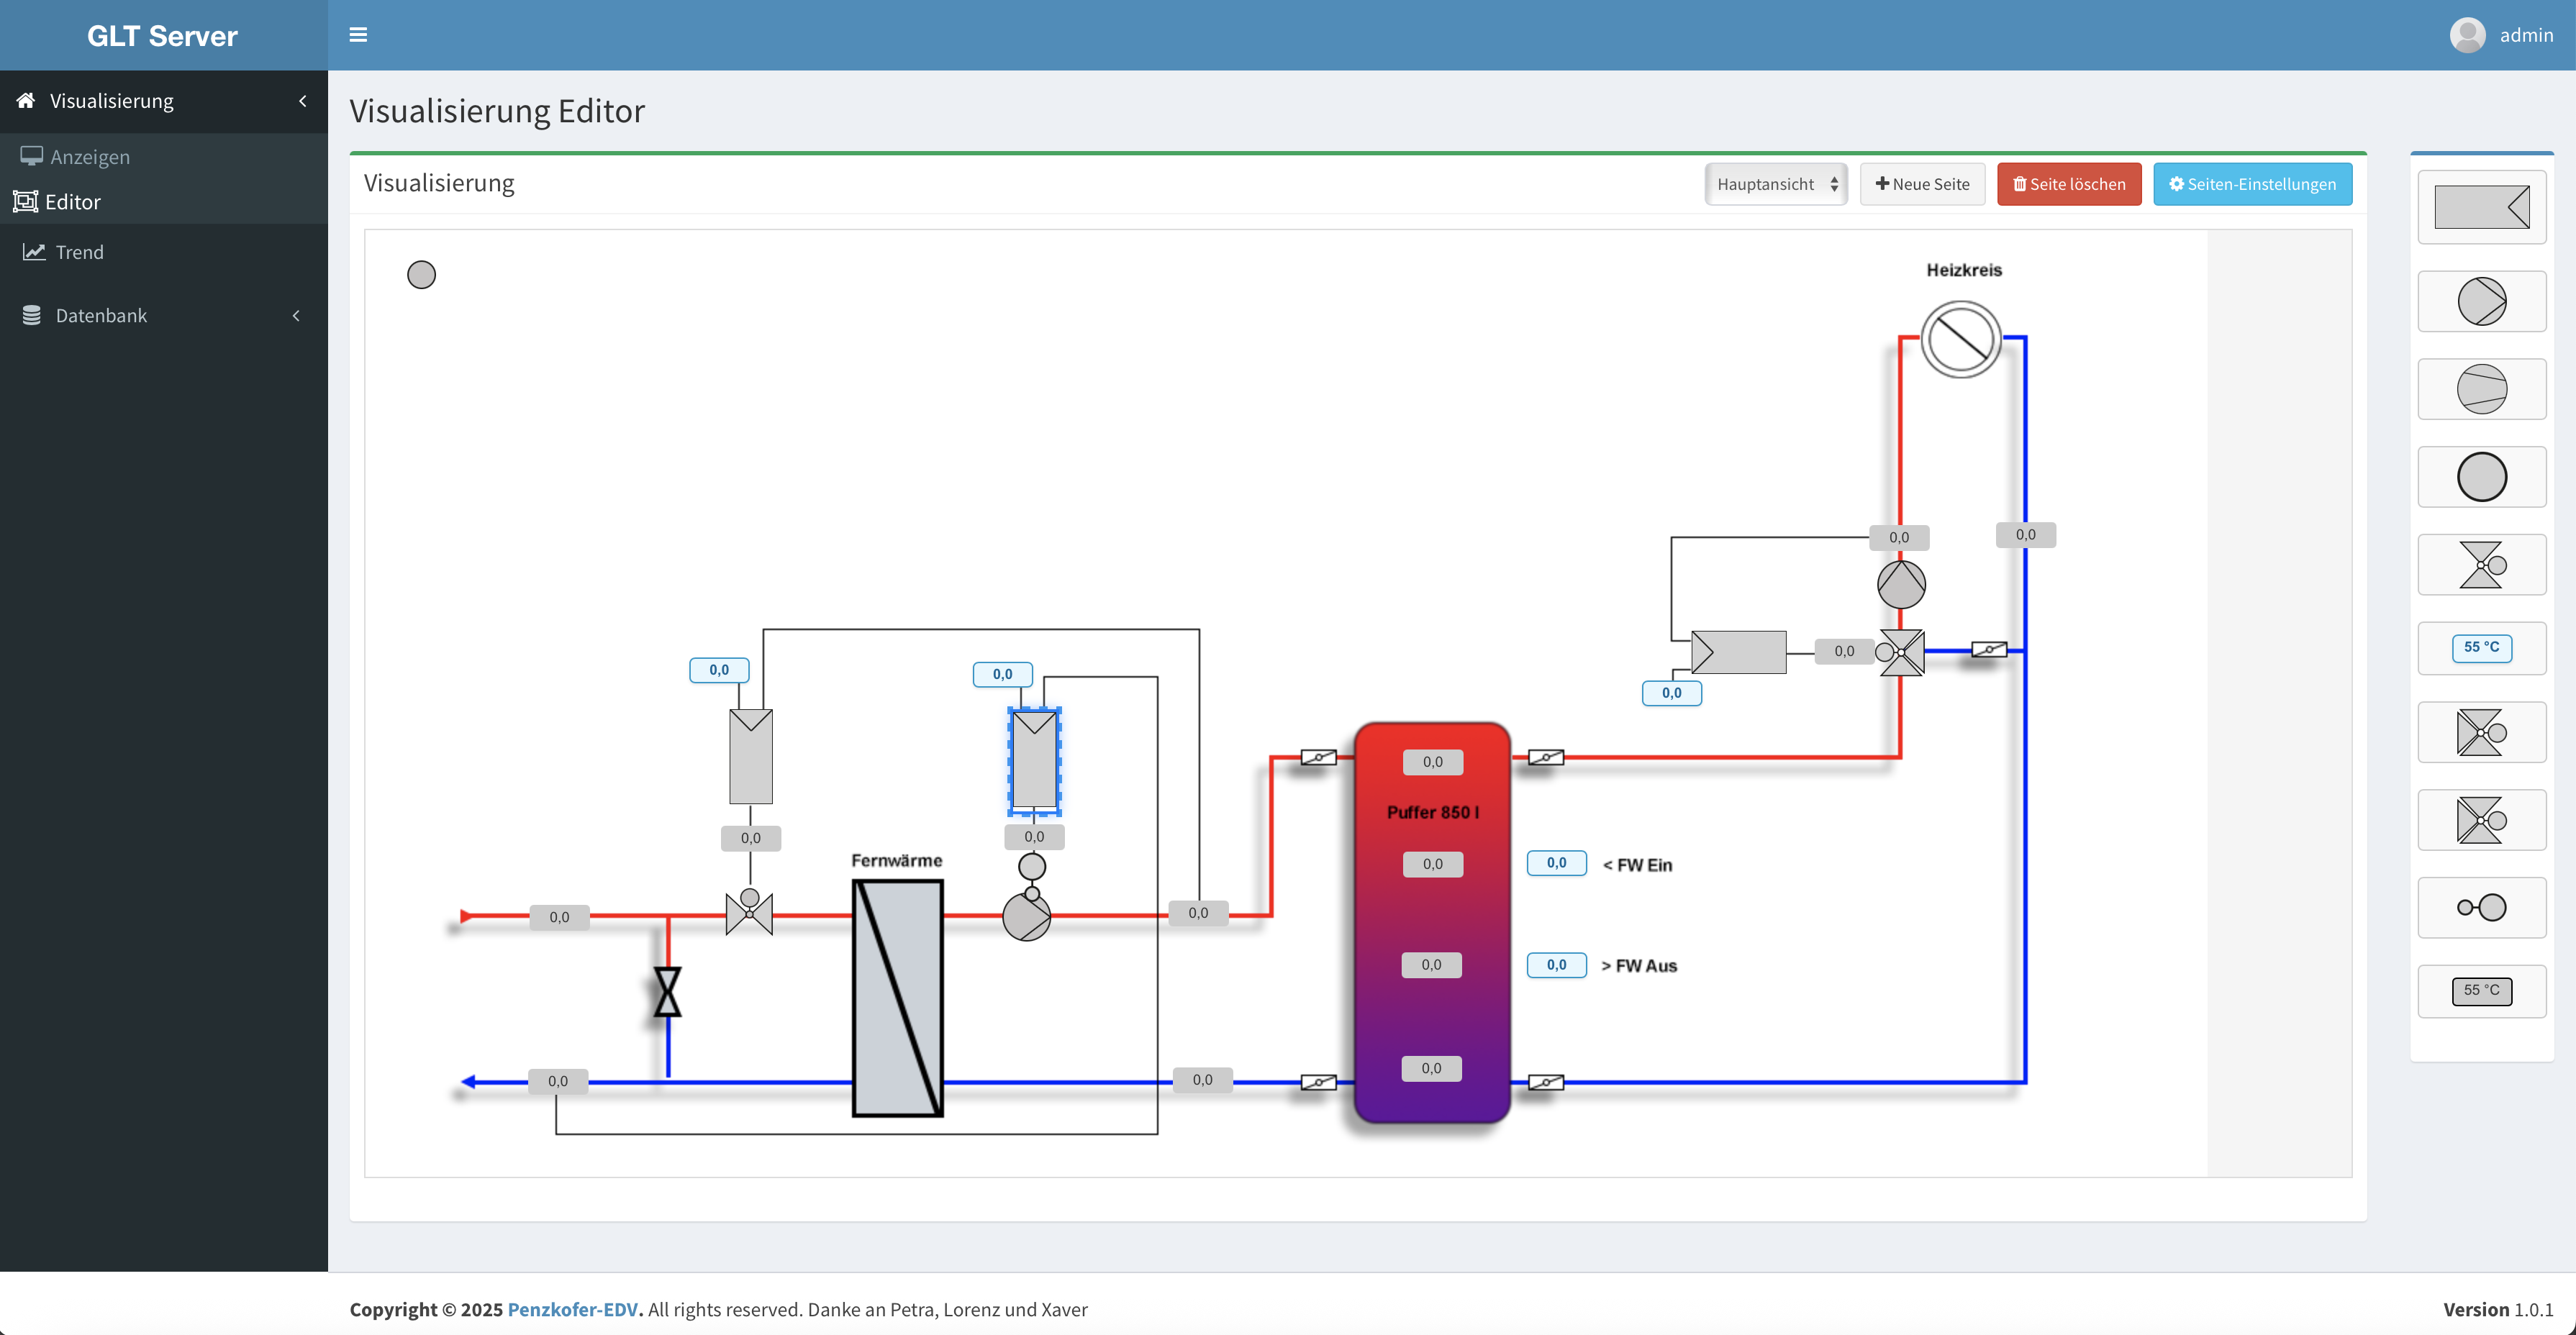
Task: Select the Fernwärme label on canvas
Action: (x=896, y=861)
